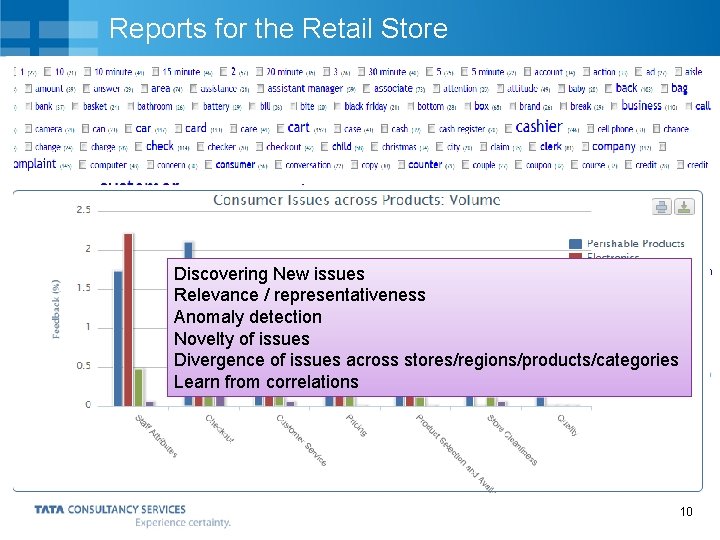Click the 'Perishable Products' legend label
The width and height of the screenshot is (720, 540).
636,243
